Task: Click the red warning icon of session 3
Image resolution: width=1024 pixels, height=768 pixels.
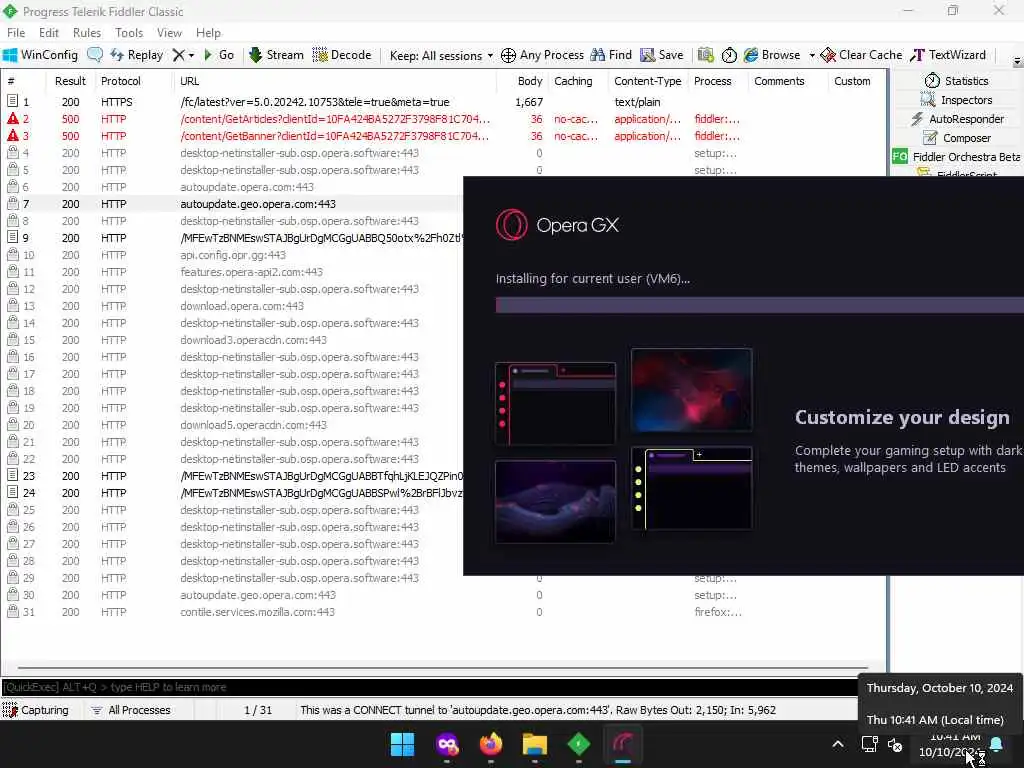Action: coord(12,136)
